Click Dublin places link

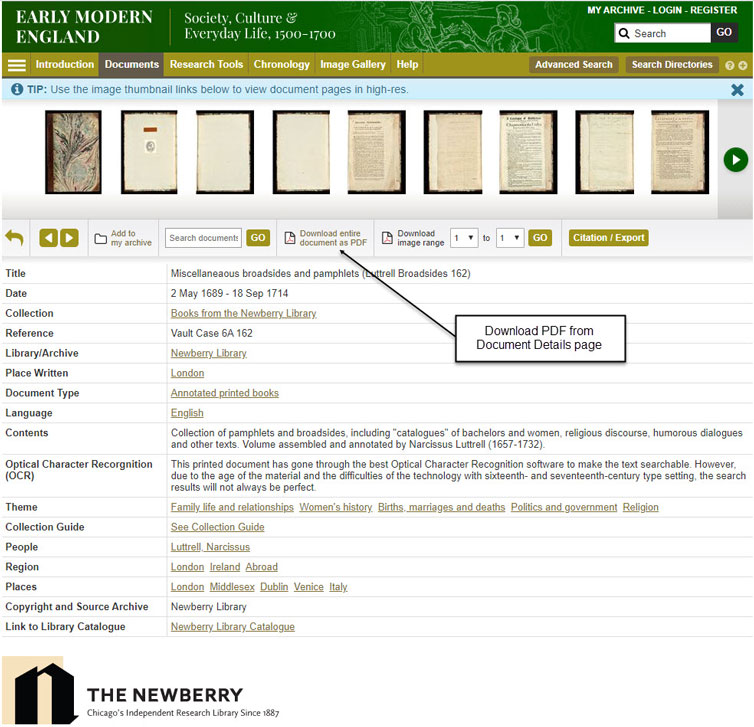(x=274, y=587)
